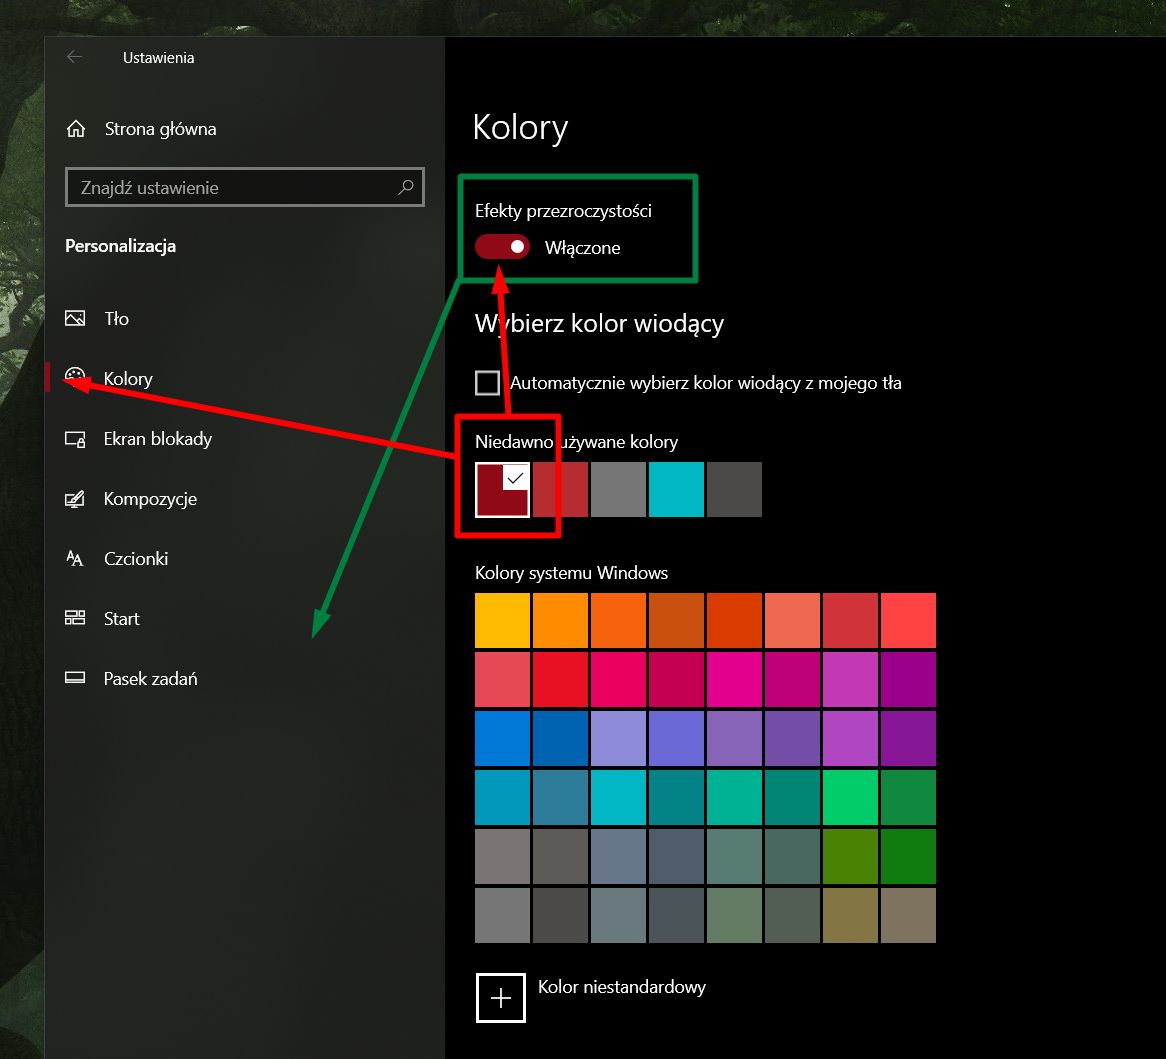Viewport: 1166px width, 1059px height.
Task: Open the Ekran blokady icon
Action: 75,439
